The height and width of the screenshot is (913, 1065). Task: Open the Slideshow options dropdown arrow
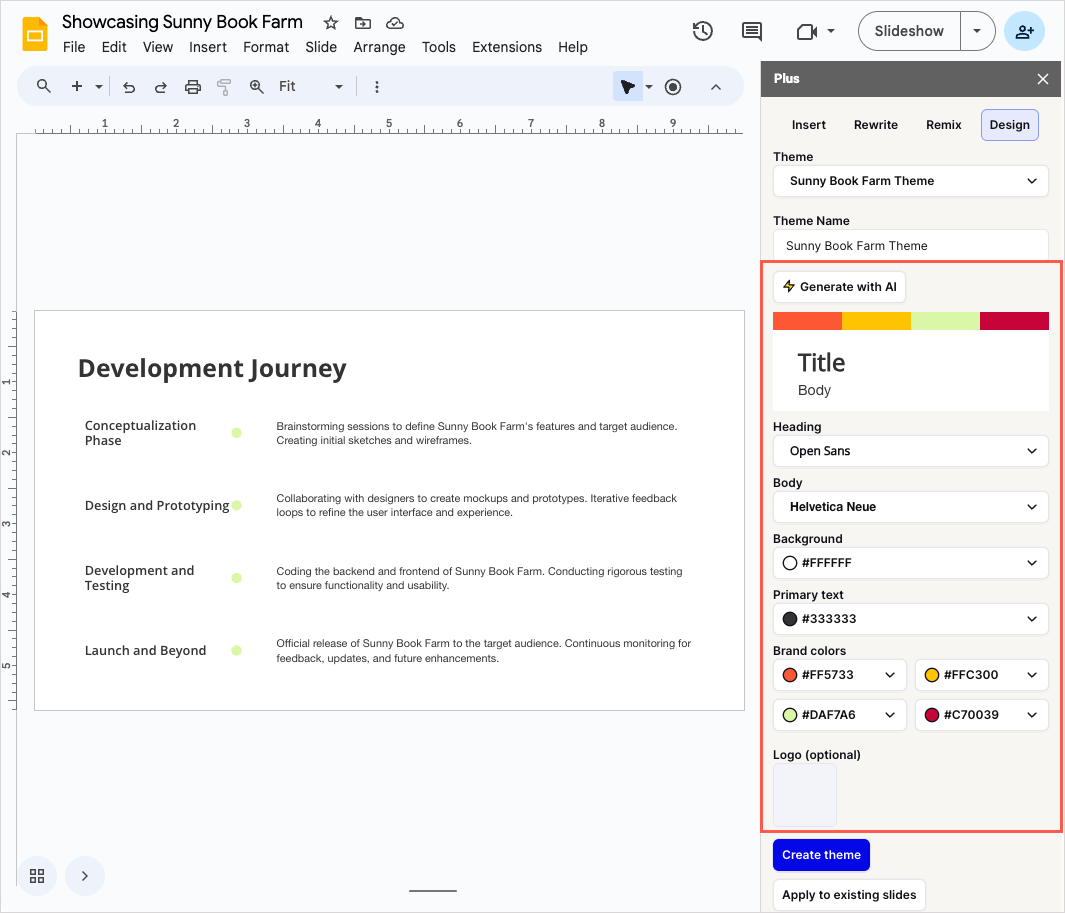click(x=977, y=31)
